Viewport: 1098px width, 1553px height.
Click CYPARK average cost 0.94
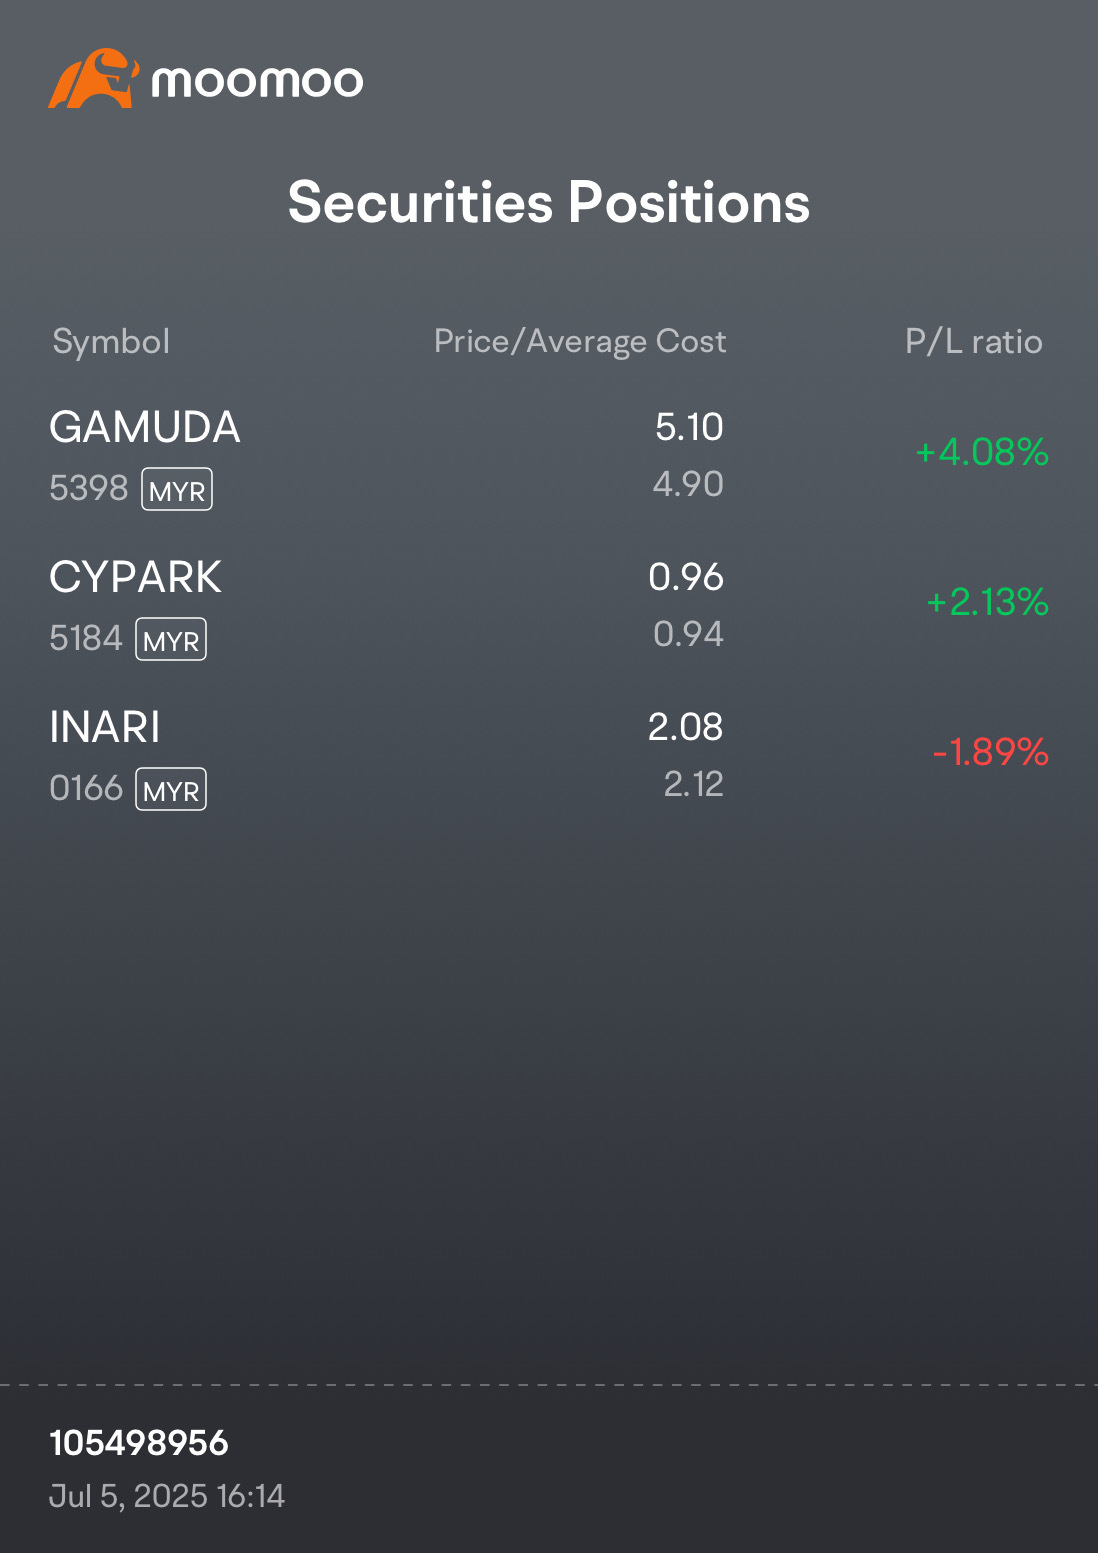[688, 634]
